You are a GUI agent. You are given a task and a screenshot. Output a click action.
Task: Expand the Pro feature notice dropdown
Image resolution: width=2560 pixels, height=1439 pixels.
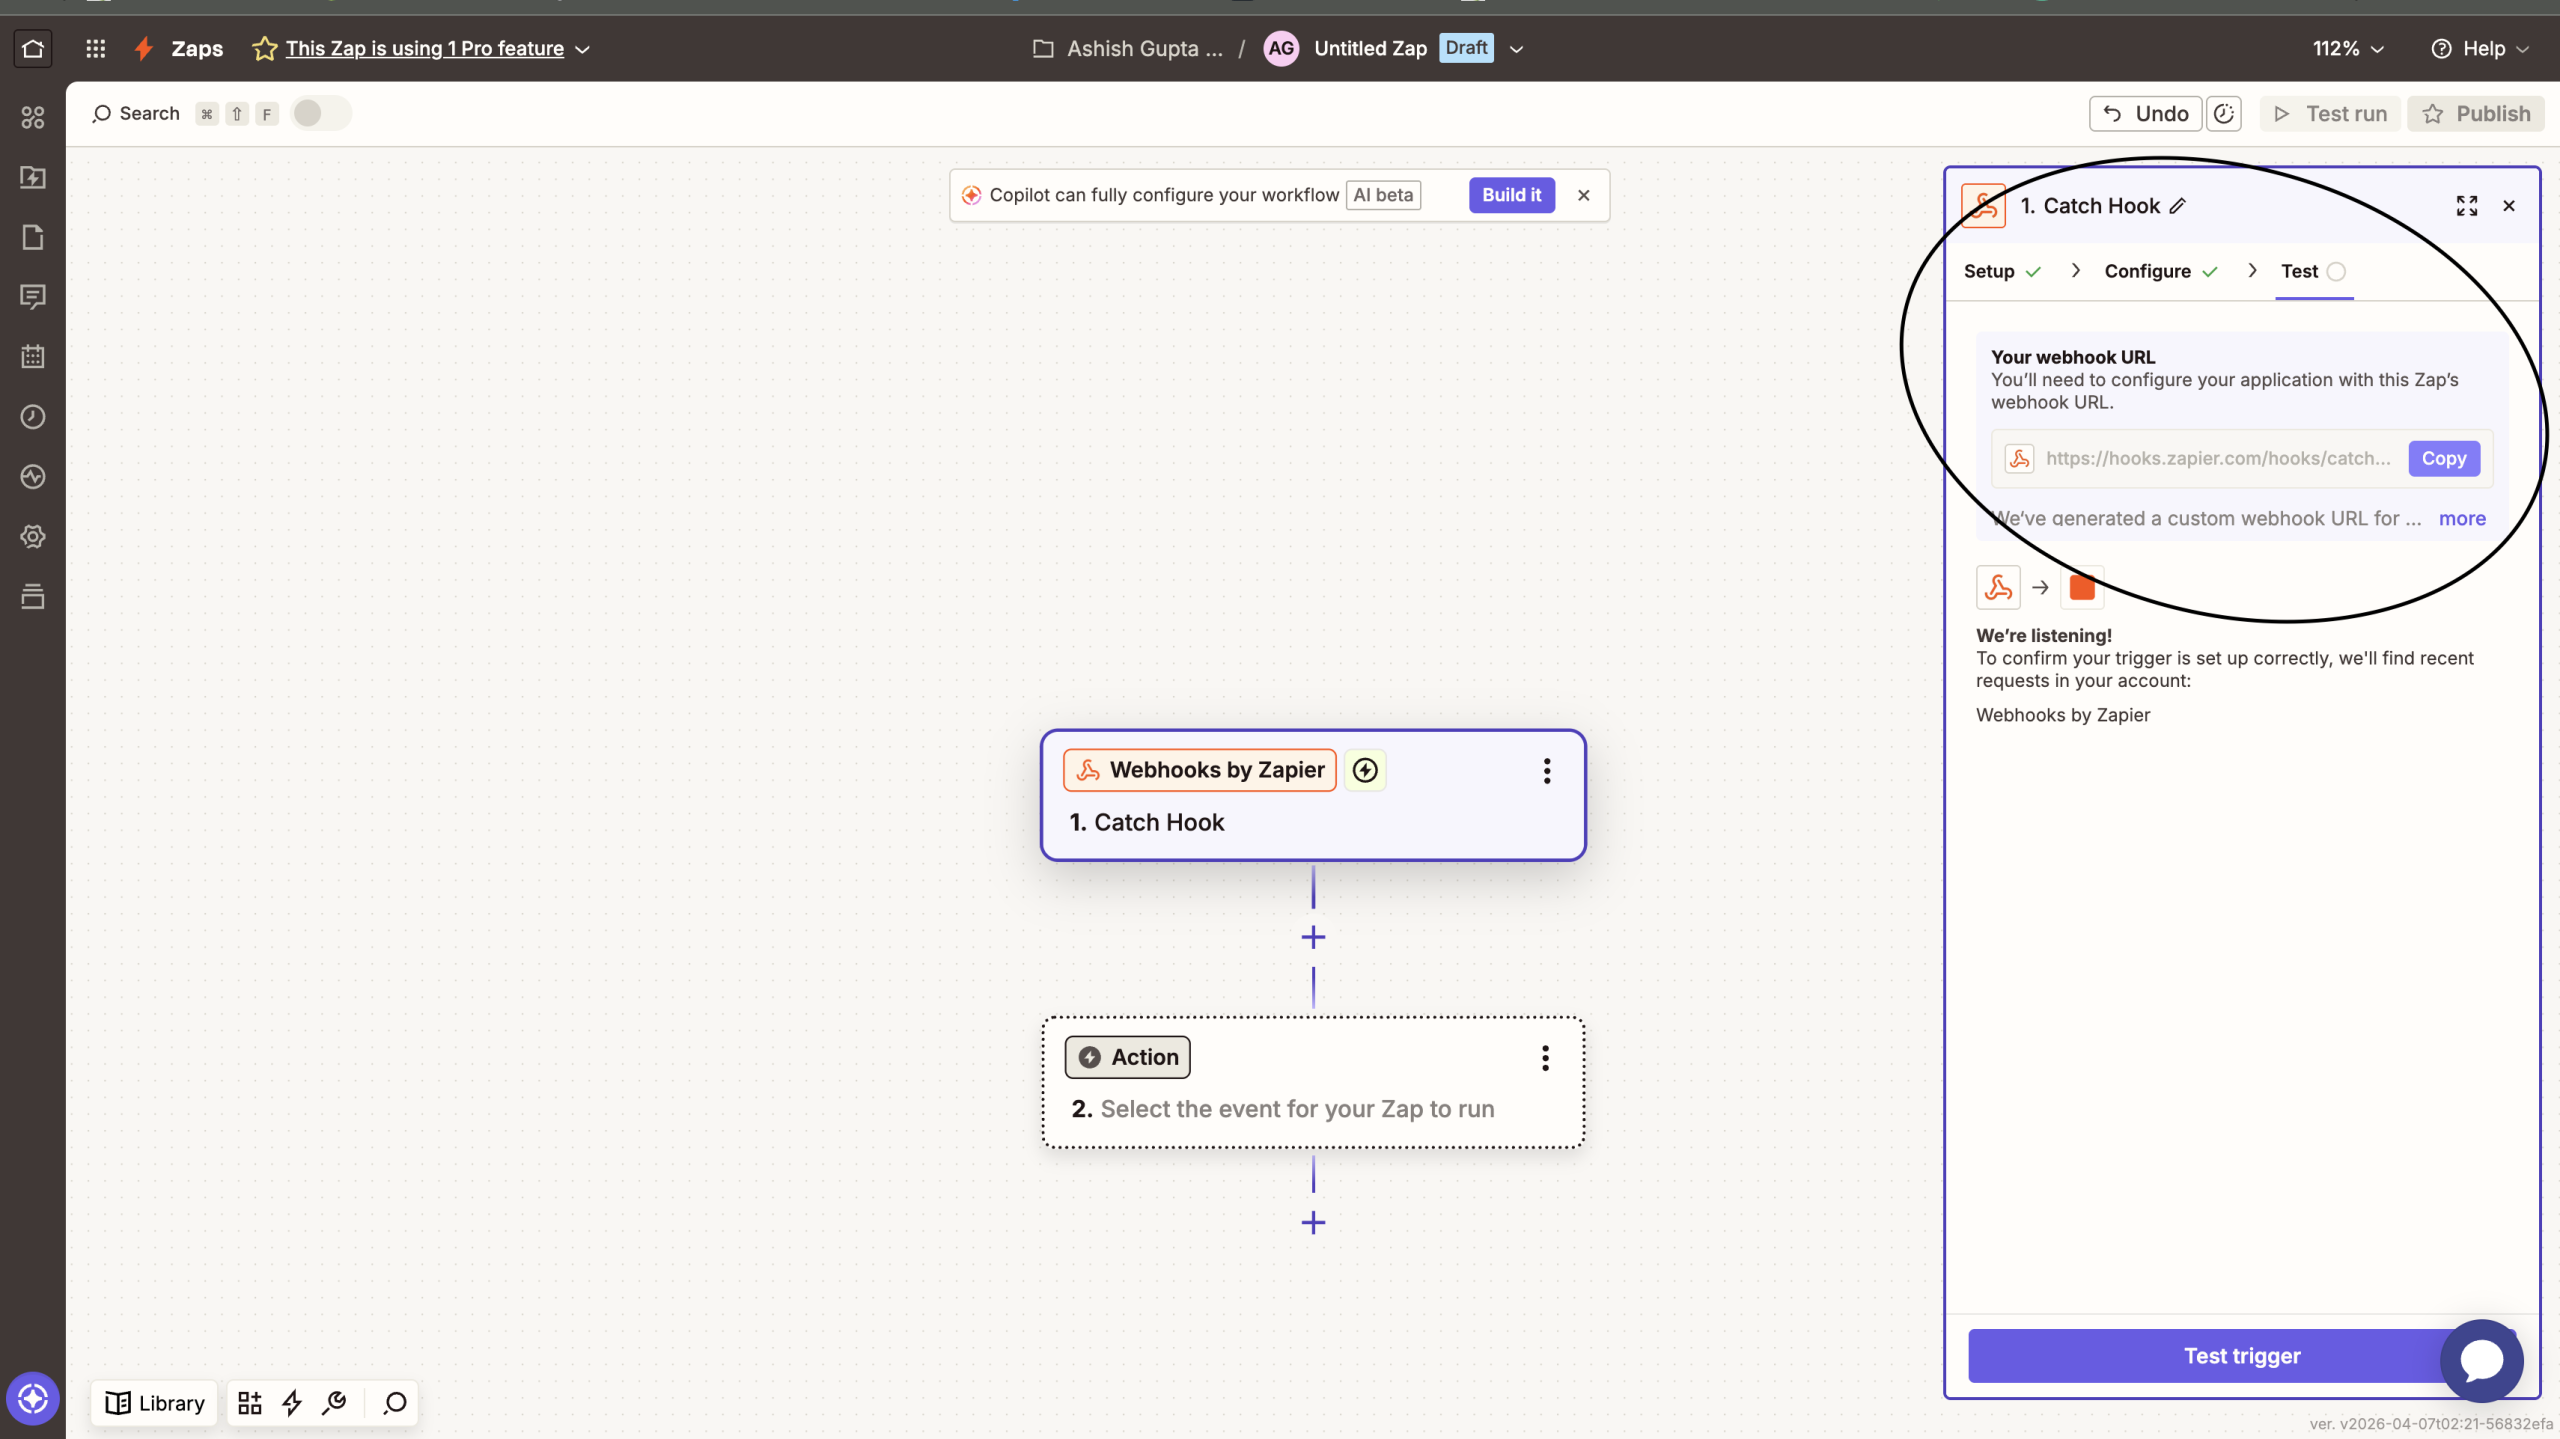(x=583, y=49)
